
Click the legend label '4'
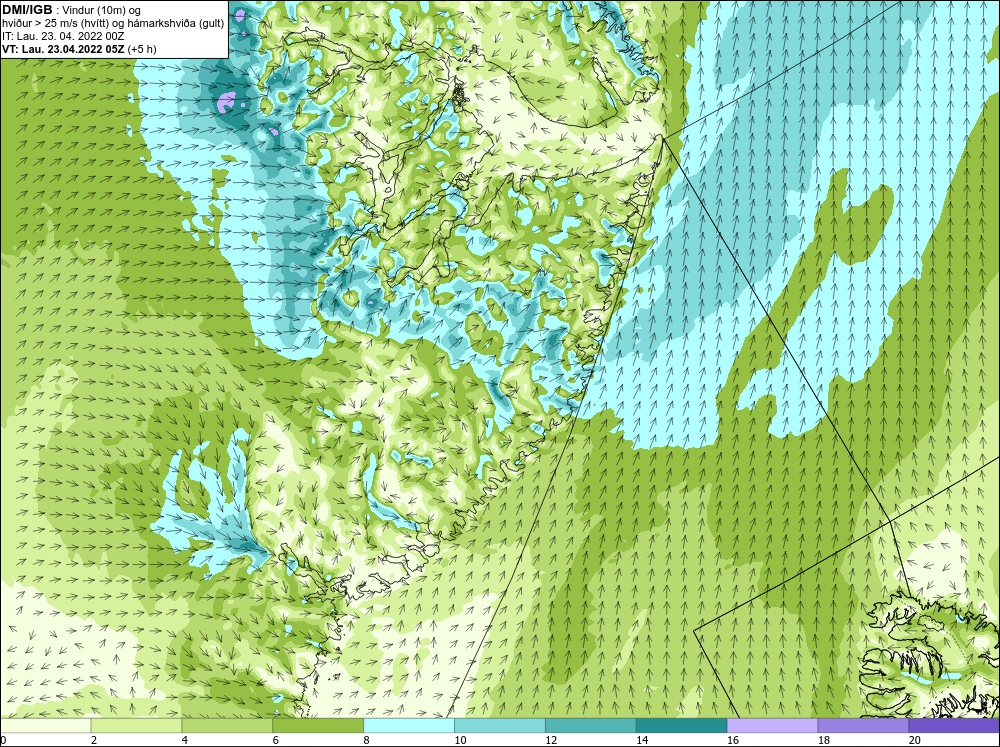tap(185, 740)
